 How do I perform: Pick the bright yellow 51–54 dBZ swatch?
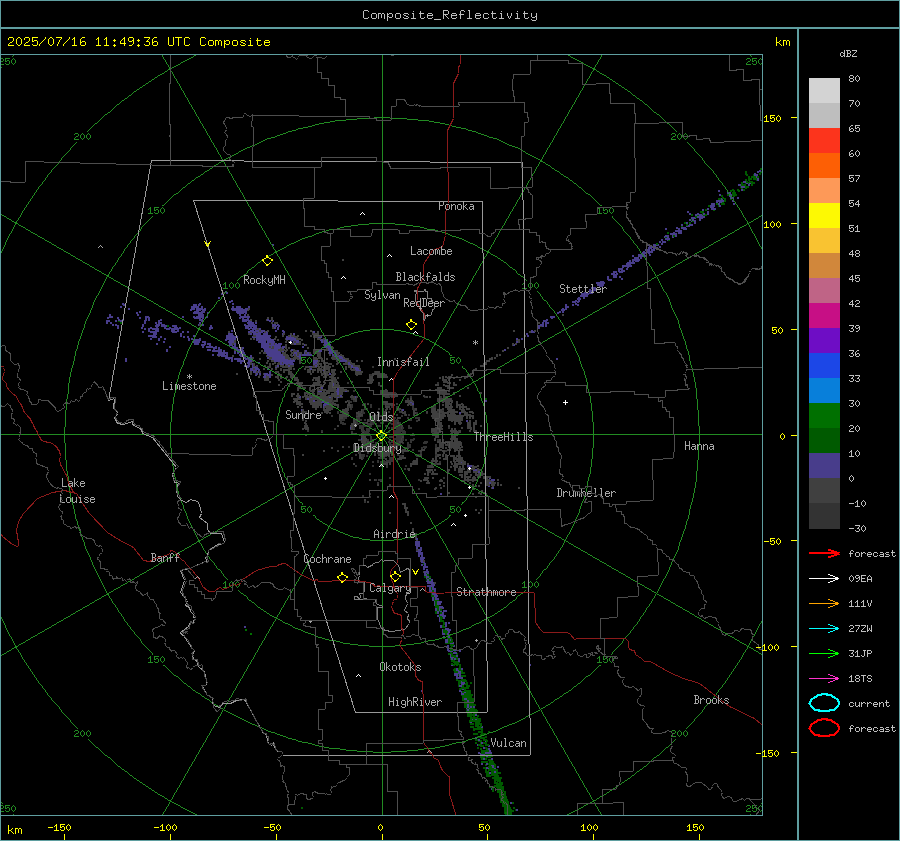click(x=824, y=216)
